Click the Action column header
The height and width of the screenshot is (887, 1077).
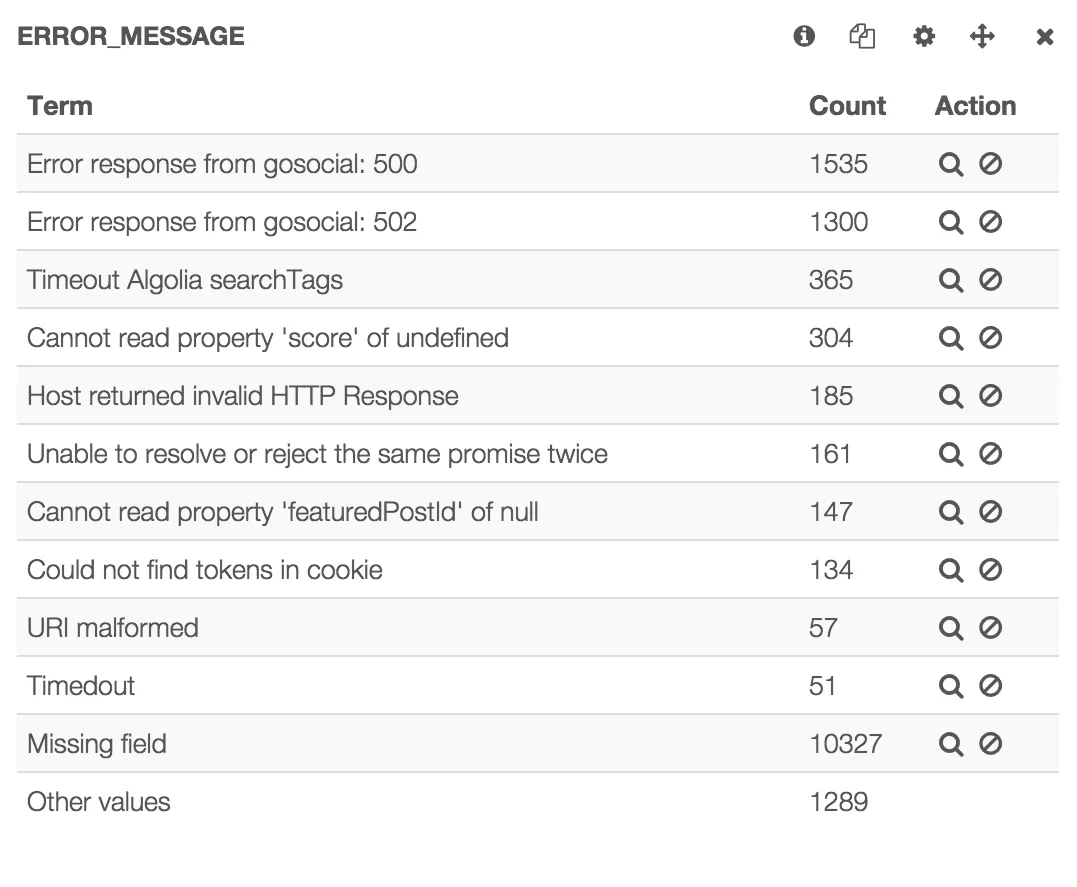[x=975, y=106]
